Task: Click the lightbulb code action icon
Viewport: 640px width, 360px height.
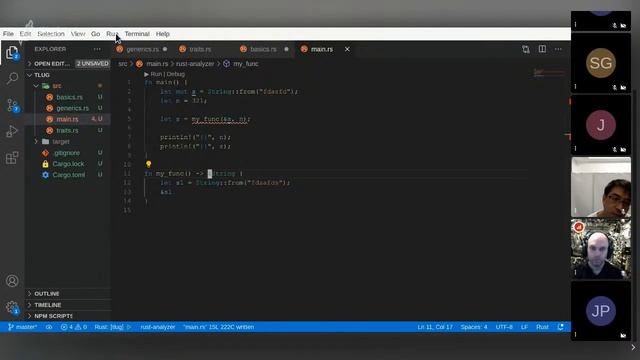Action: 149,164
